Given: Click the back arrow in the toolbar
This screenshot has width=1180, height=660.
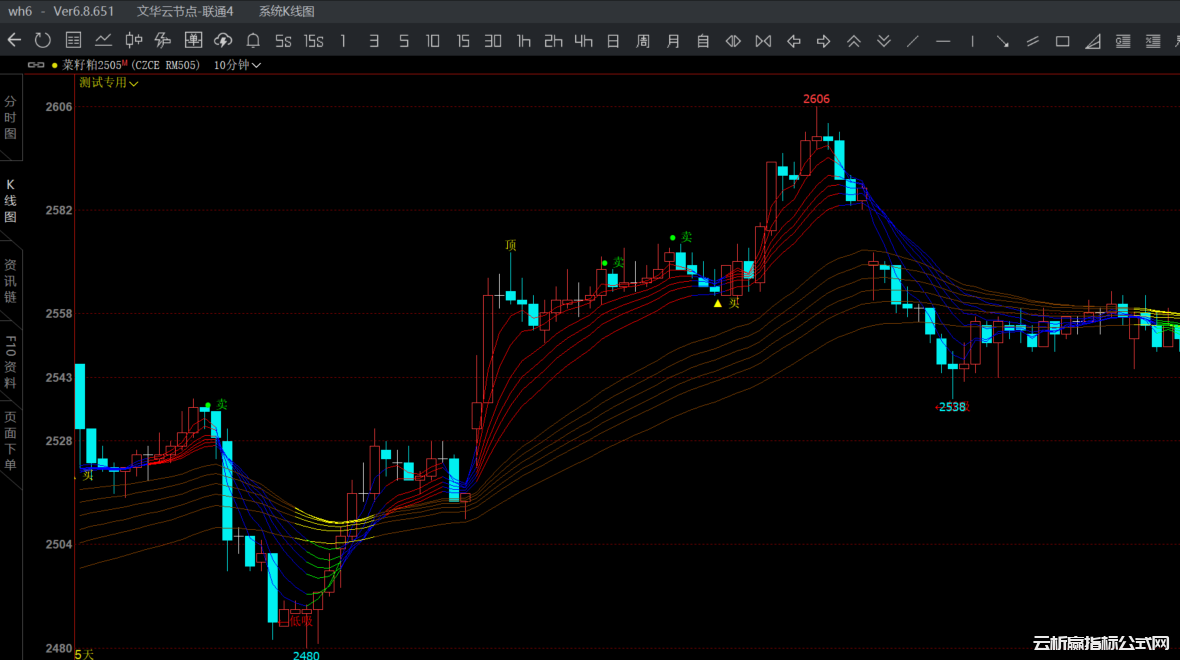Looking at the screenshot, I should click(14, 41).
